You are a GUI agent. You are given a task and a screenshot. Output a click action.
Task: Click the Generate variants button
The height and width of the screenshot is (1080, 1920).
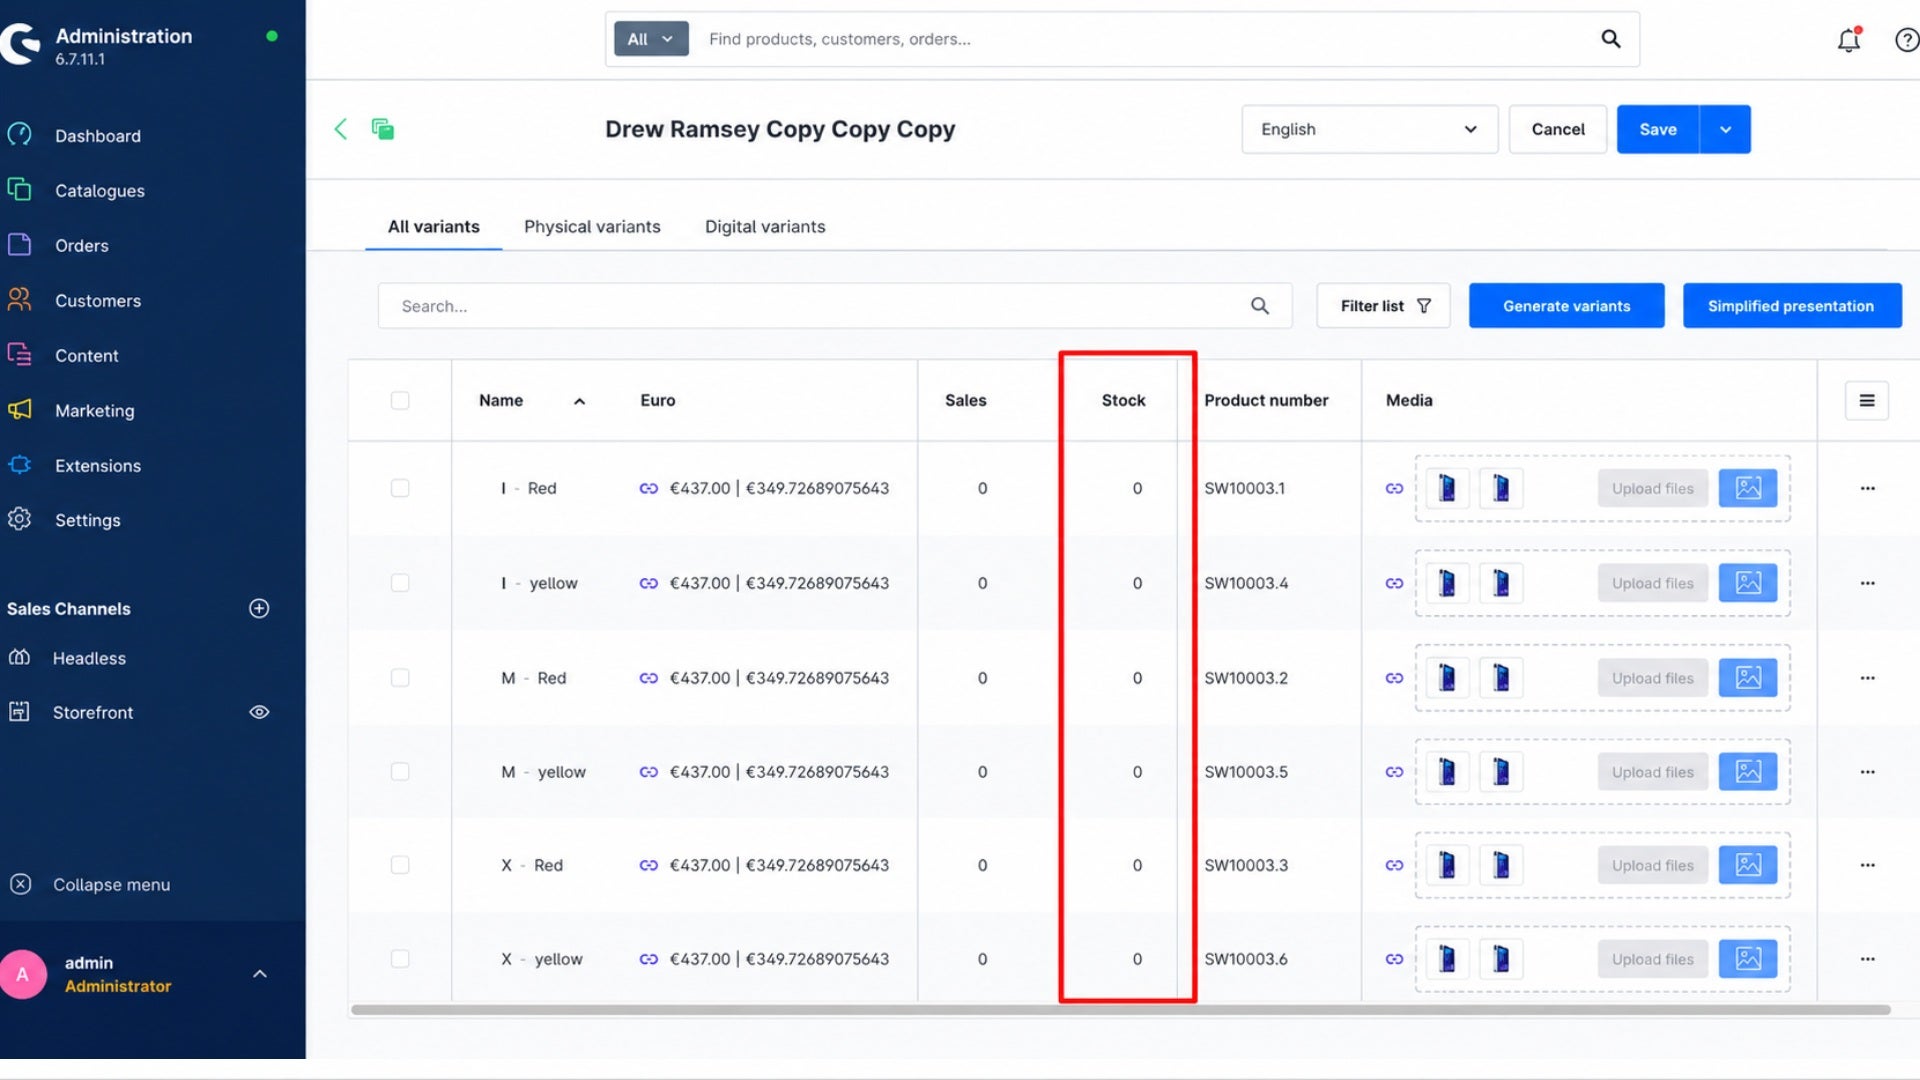click(1566, 306)
